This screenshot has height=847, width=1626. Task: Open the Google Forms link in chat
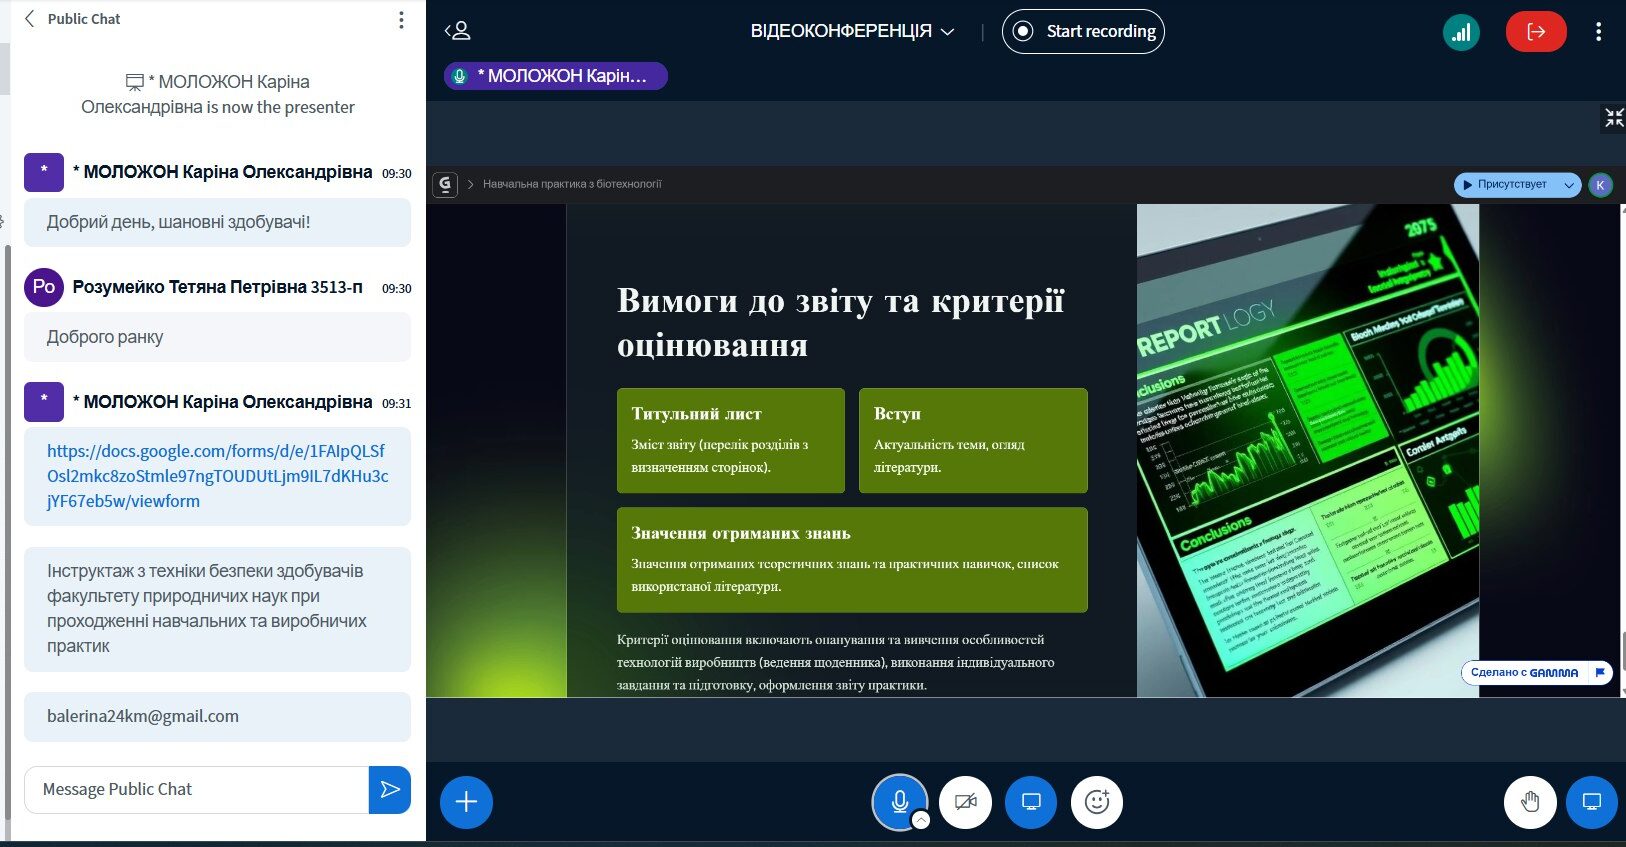click(x=217, y=476)
